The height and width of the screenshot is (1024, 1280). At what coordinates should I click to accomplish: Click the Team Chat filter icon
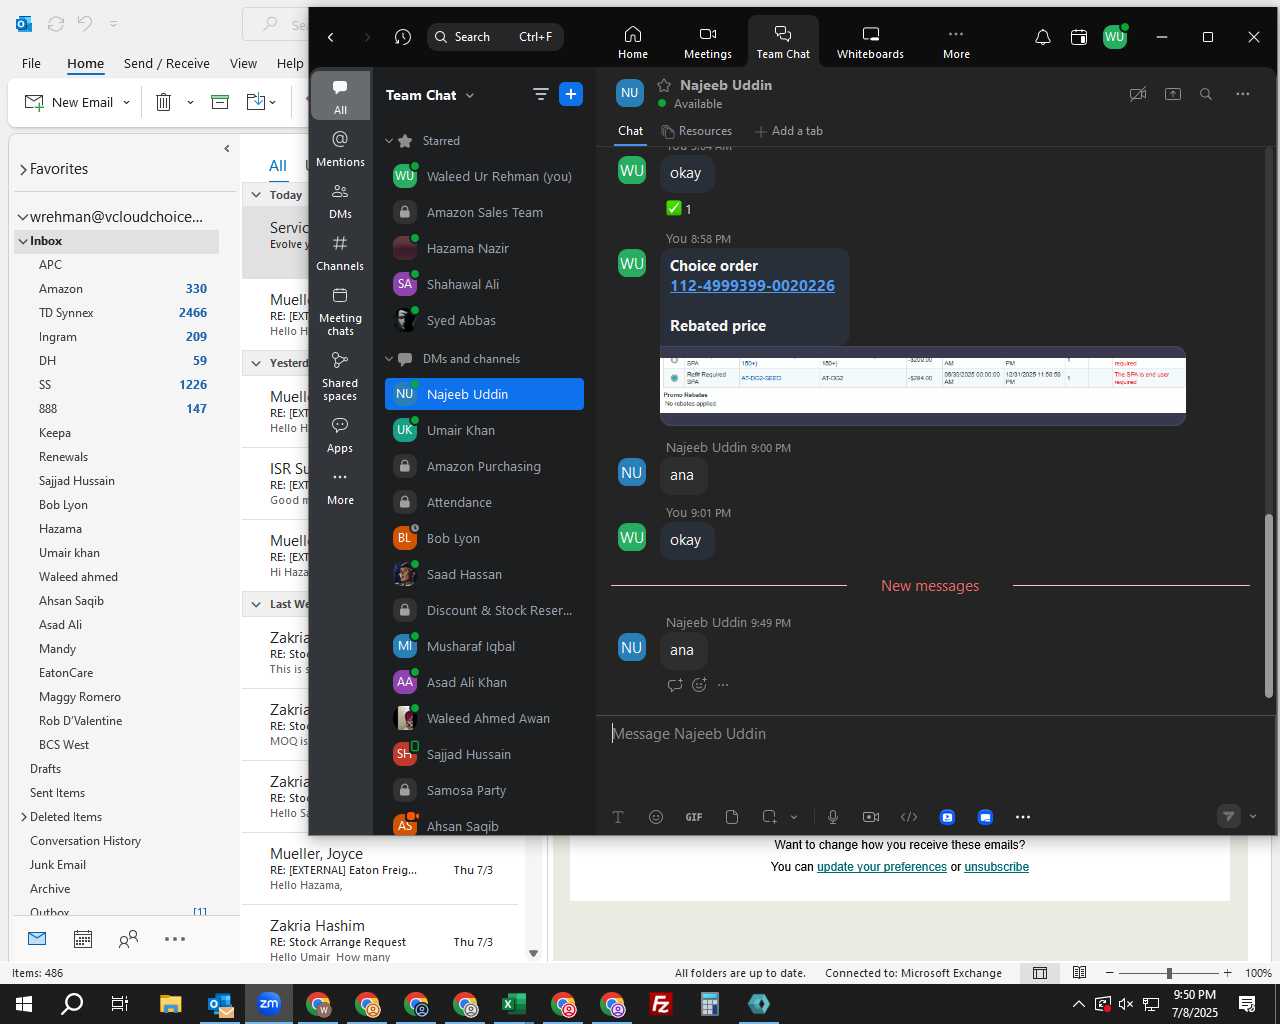pyautogui.click(x=540, y=94)
